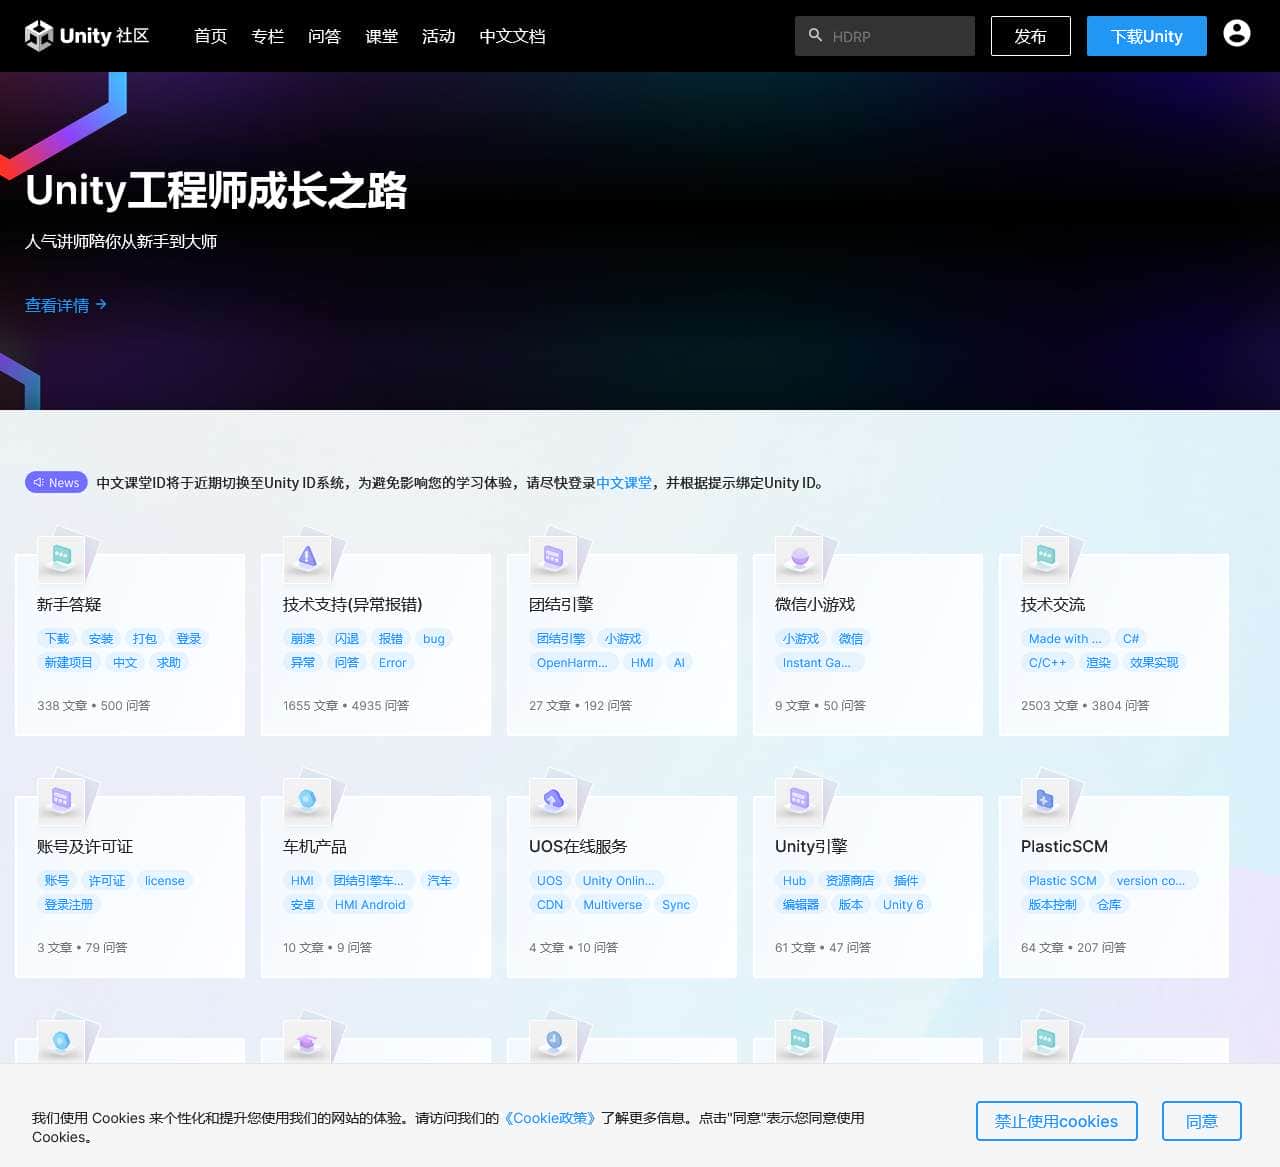
Task: Open the 问答 navigation menu item
Action: pyautogui.click(x=324, y=36)
